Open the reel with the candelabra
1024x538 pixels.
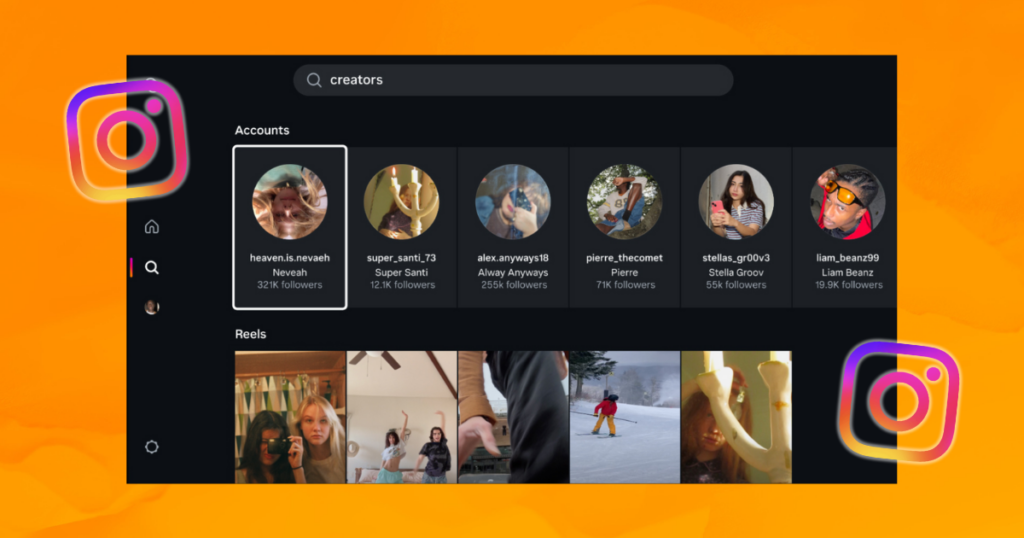click(736, 417)
